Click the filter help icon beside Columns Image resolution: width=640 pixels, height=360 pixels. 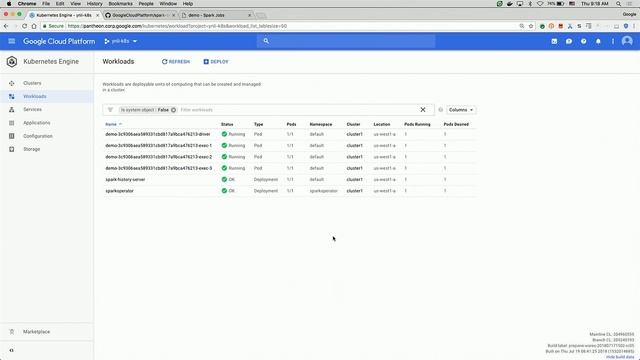[x=440, y=110]
